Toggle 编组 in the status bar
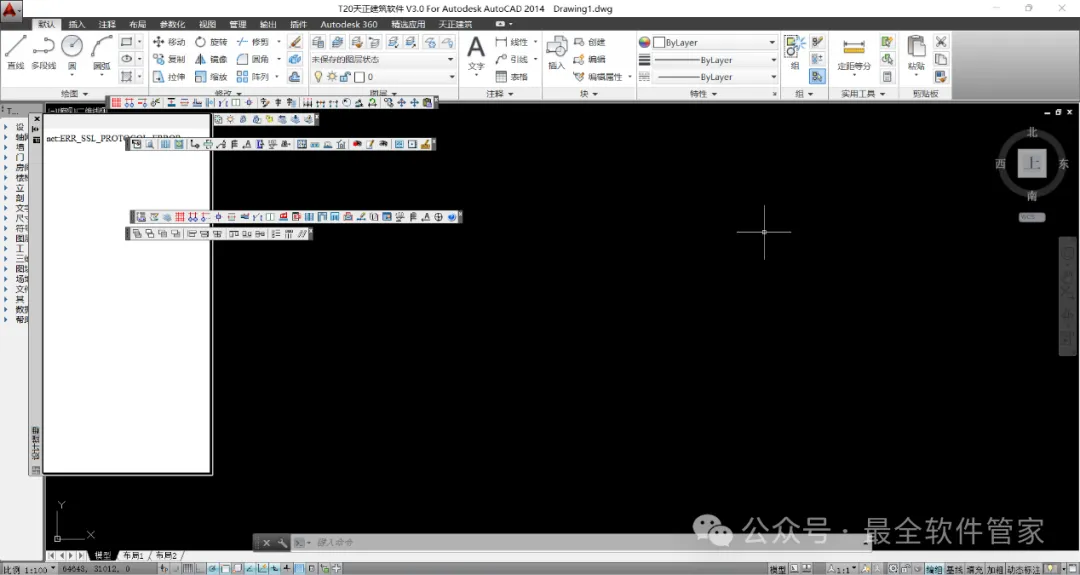The image size is (1080, 575). [934, 569]
